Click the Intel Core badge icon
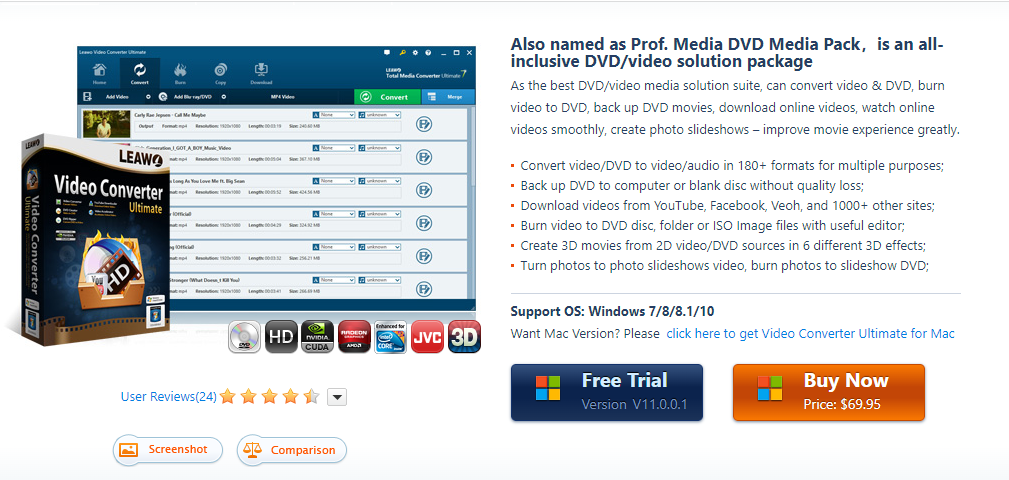The width and height of the screenshot is (1009, 480). point(391,337)
